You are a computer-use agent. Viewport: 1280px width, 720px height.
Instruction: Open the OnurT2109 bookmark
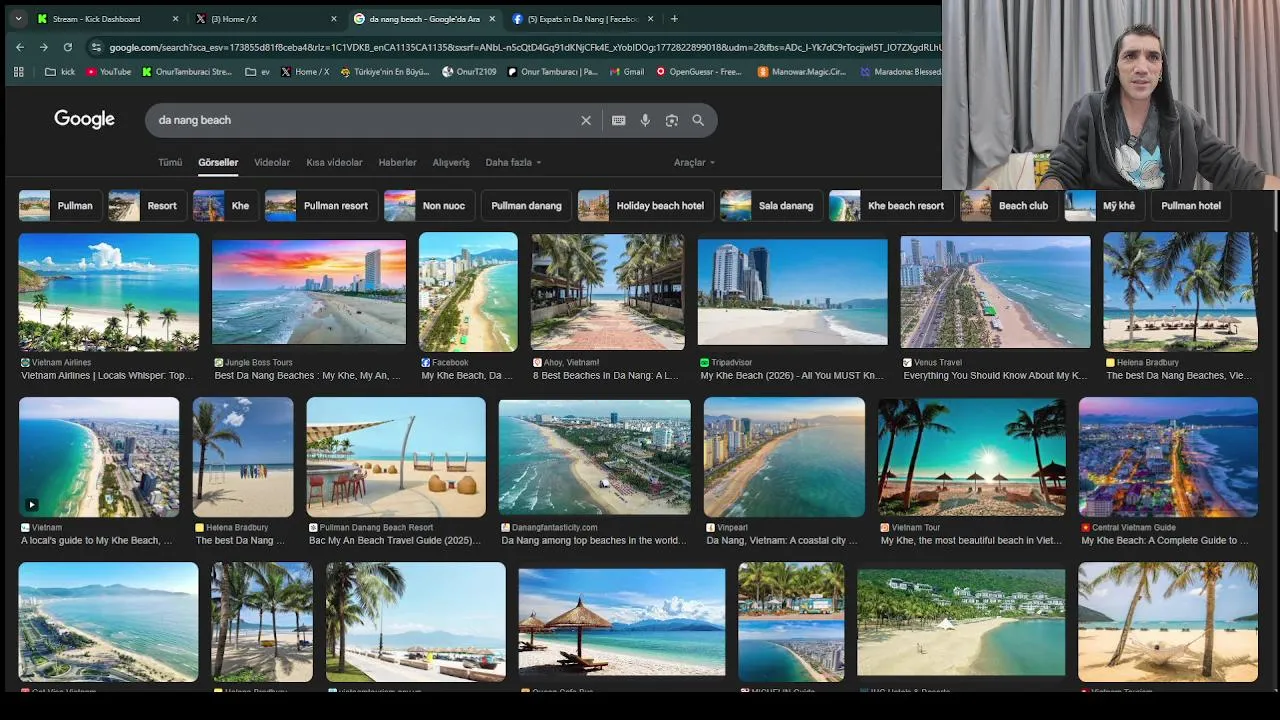point(469,72)
